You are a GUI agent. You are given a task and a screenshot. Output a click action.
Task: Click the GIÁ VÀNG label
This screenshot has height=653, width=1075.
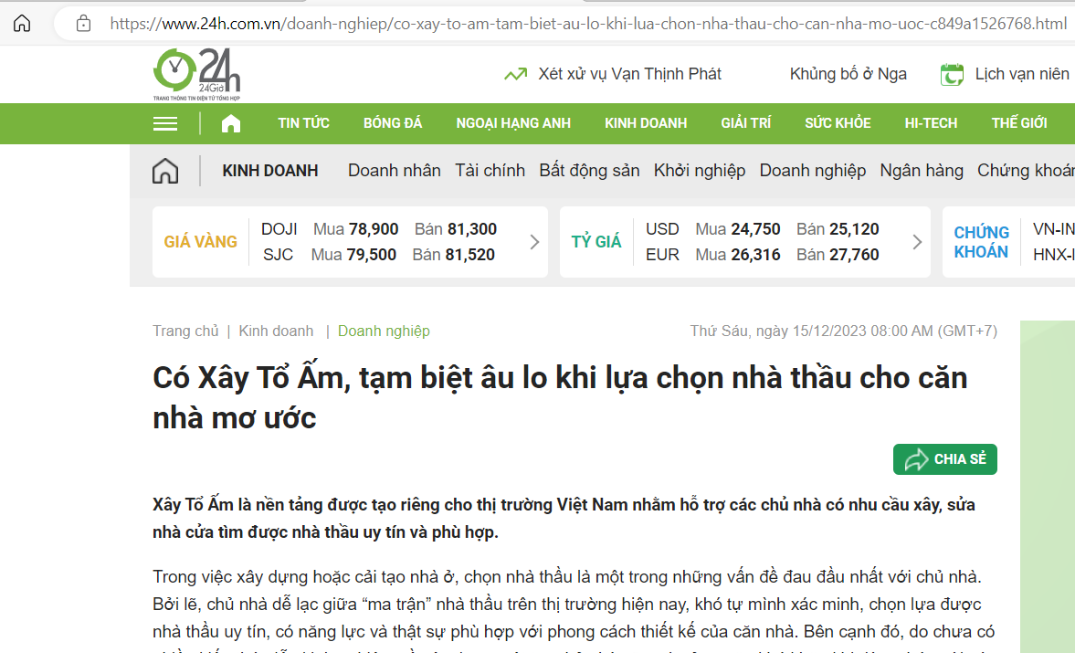pos(200,242)
